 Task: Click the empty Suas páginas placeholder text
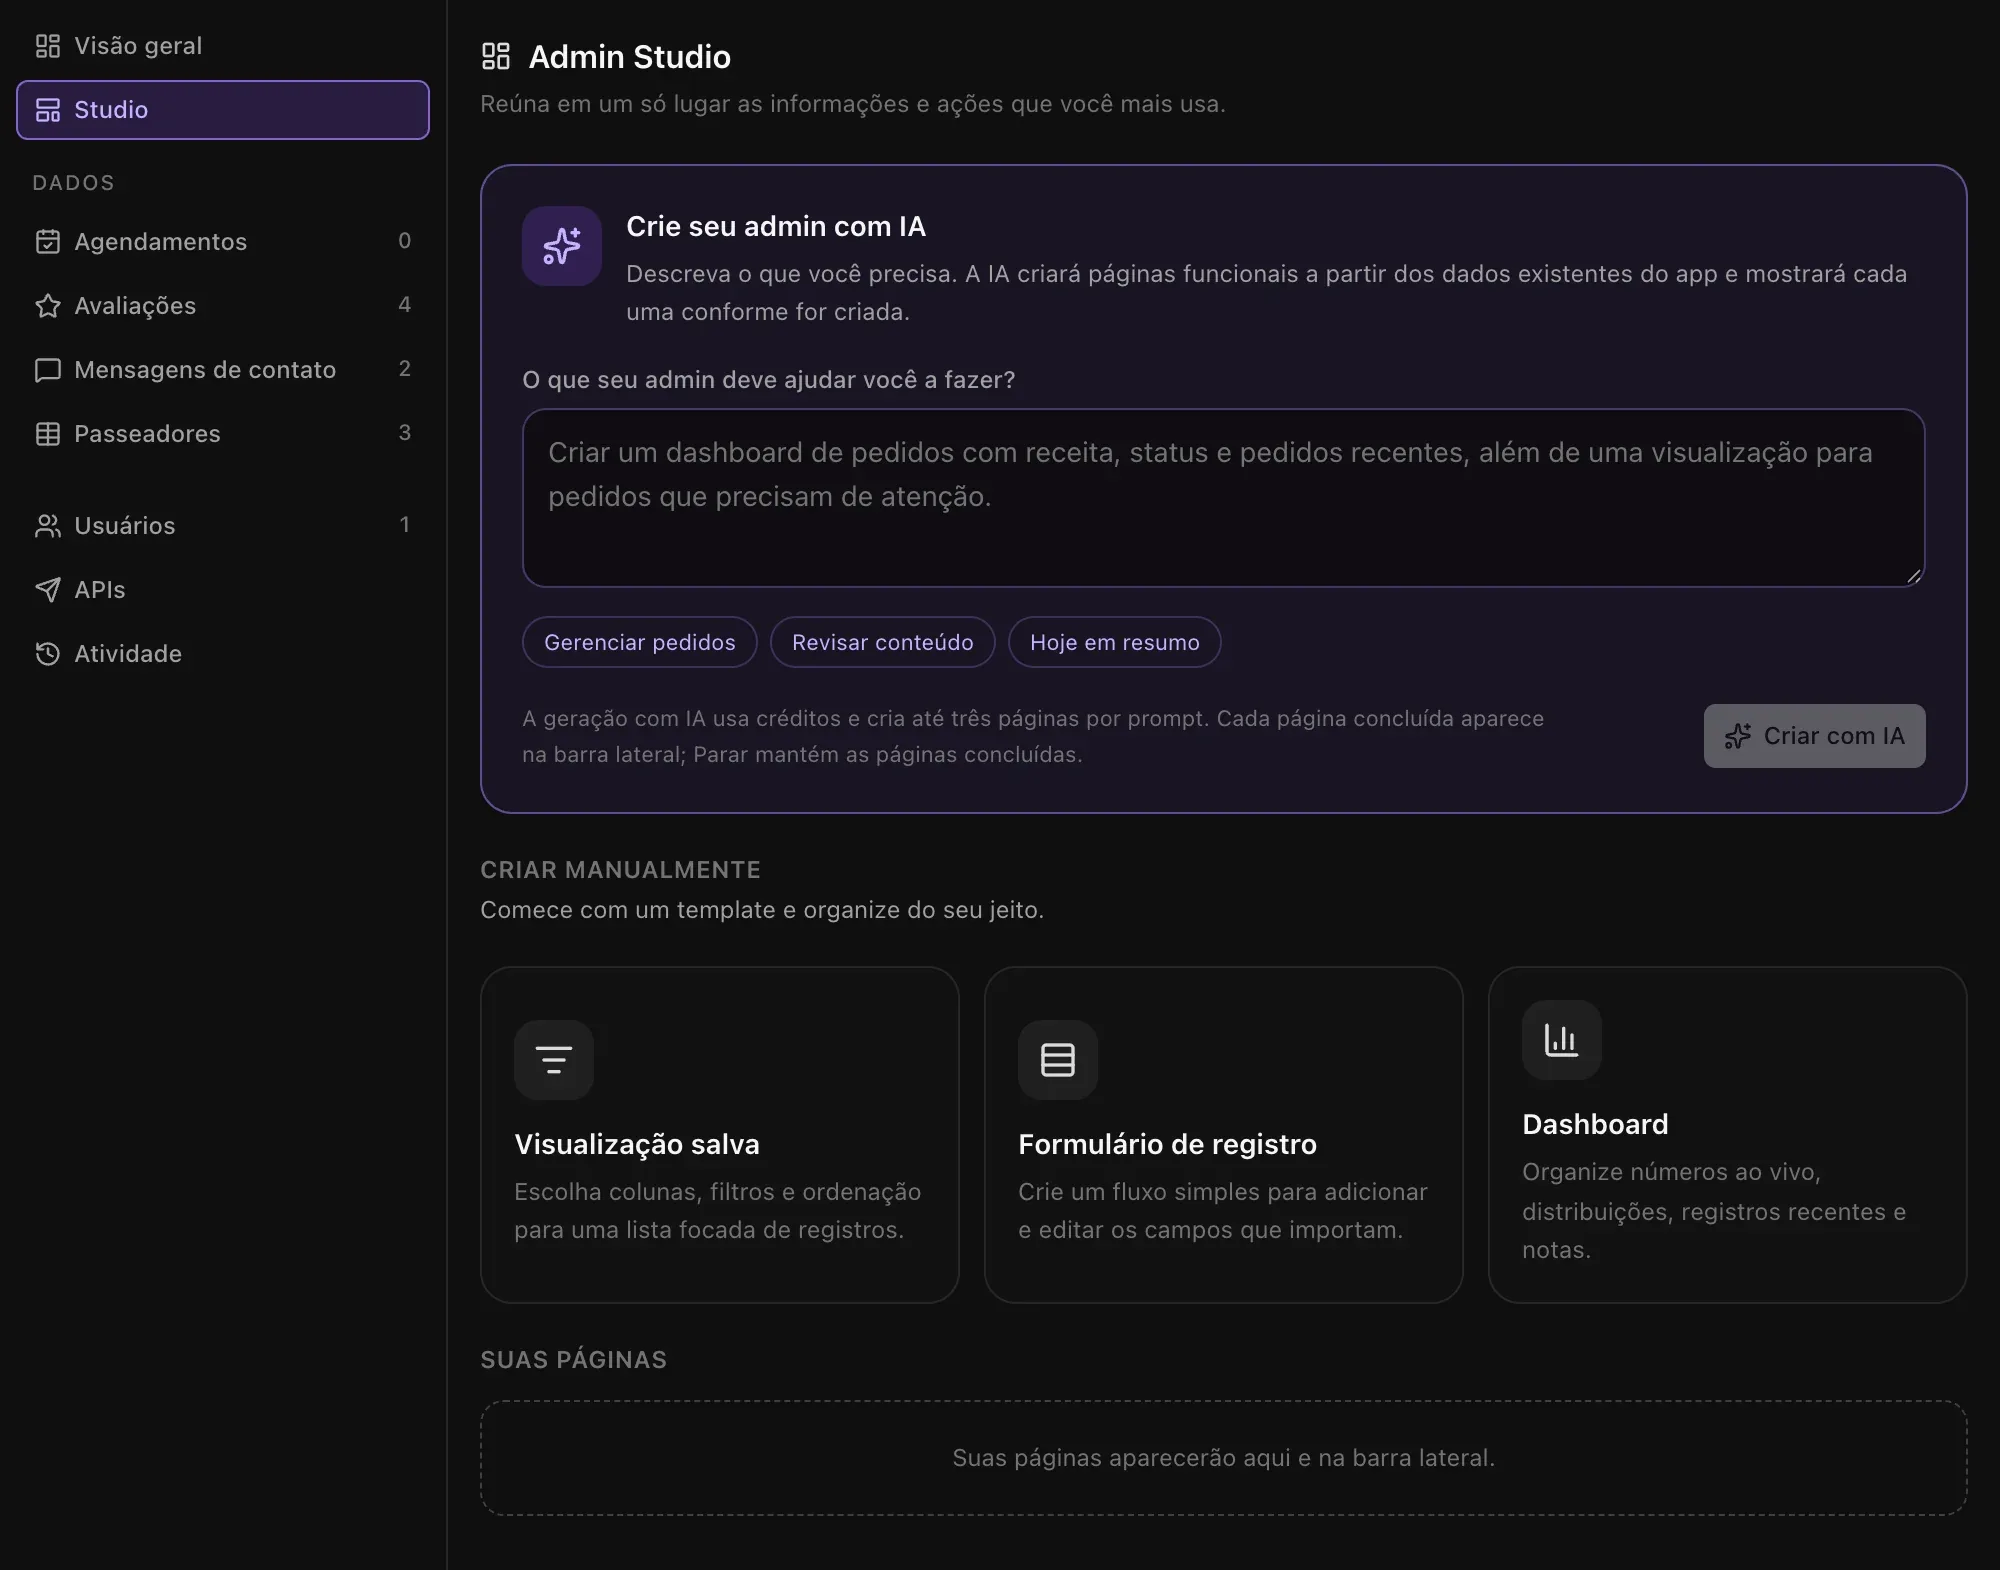(x=1224, y=1458)
